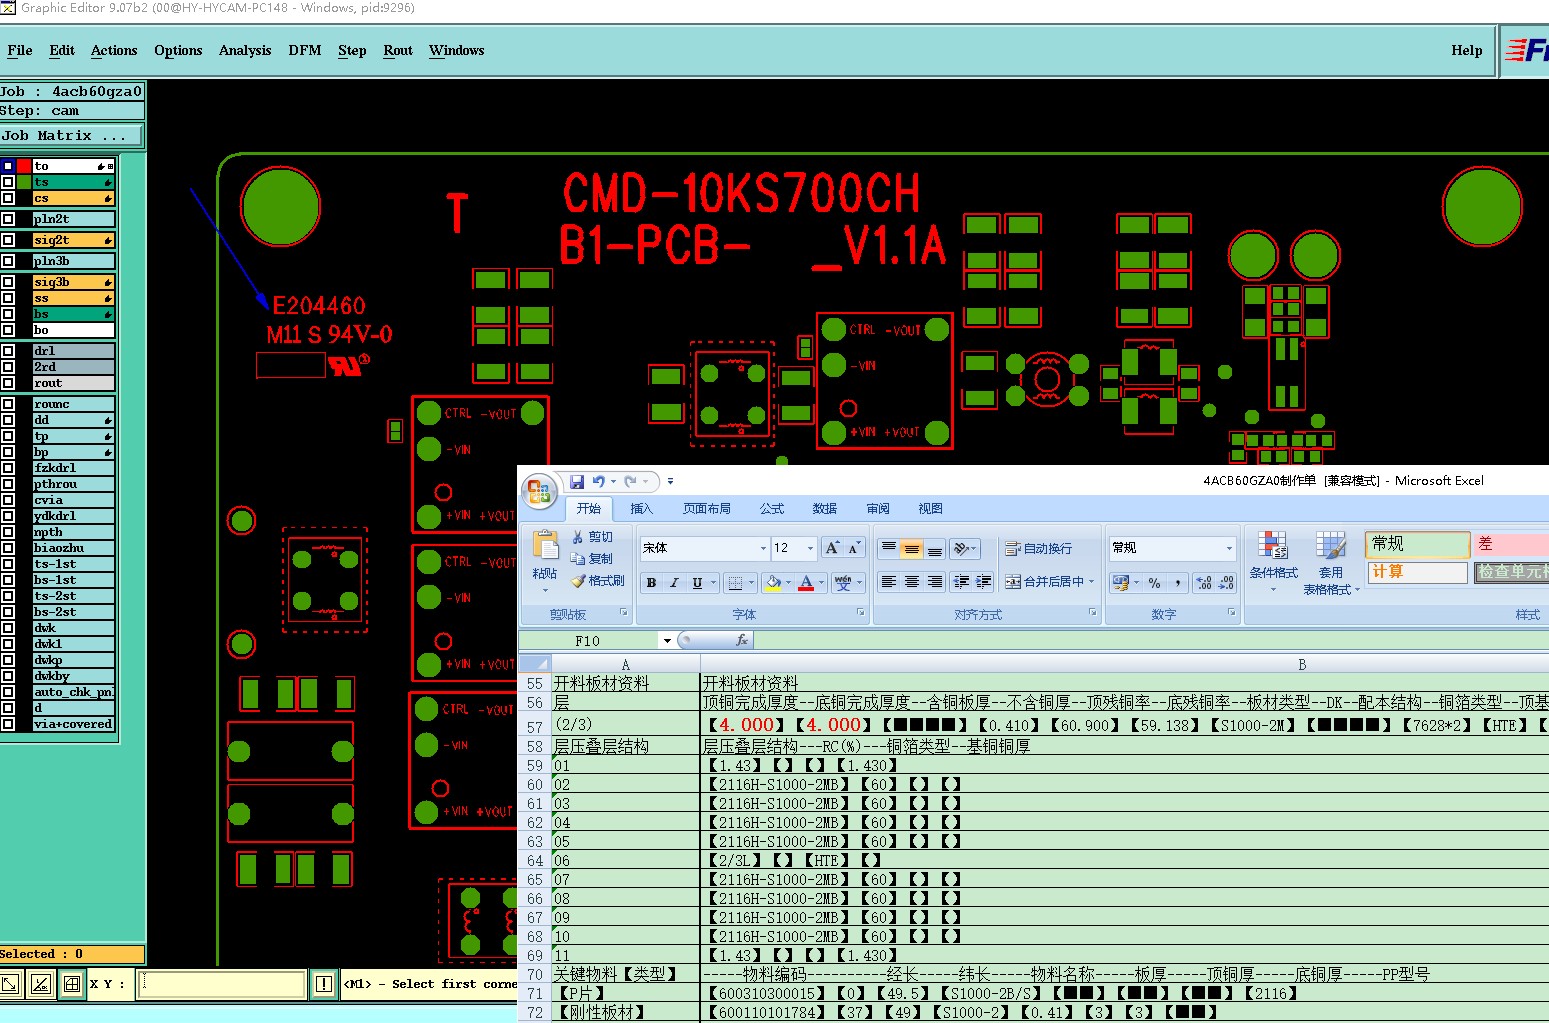This screenshot has width=1549, height=1023.
Task: Click the Decrease Font Size icon
Action: tap(853, 548)
